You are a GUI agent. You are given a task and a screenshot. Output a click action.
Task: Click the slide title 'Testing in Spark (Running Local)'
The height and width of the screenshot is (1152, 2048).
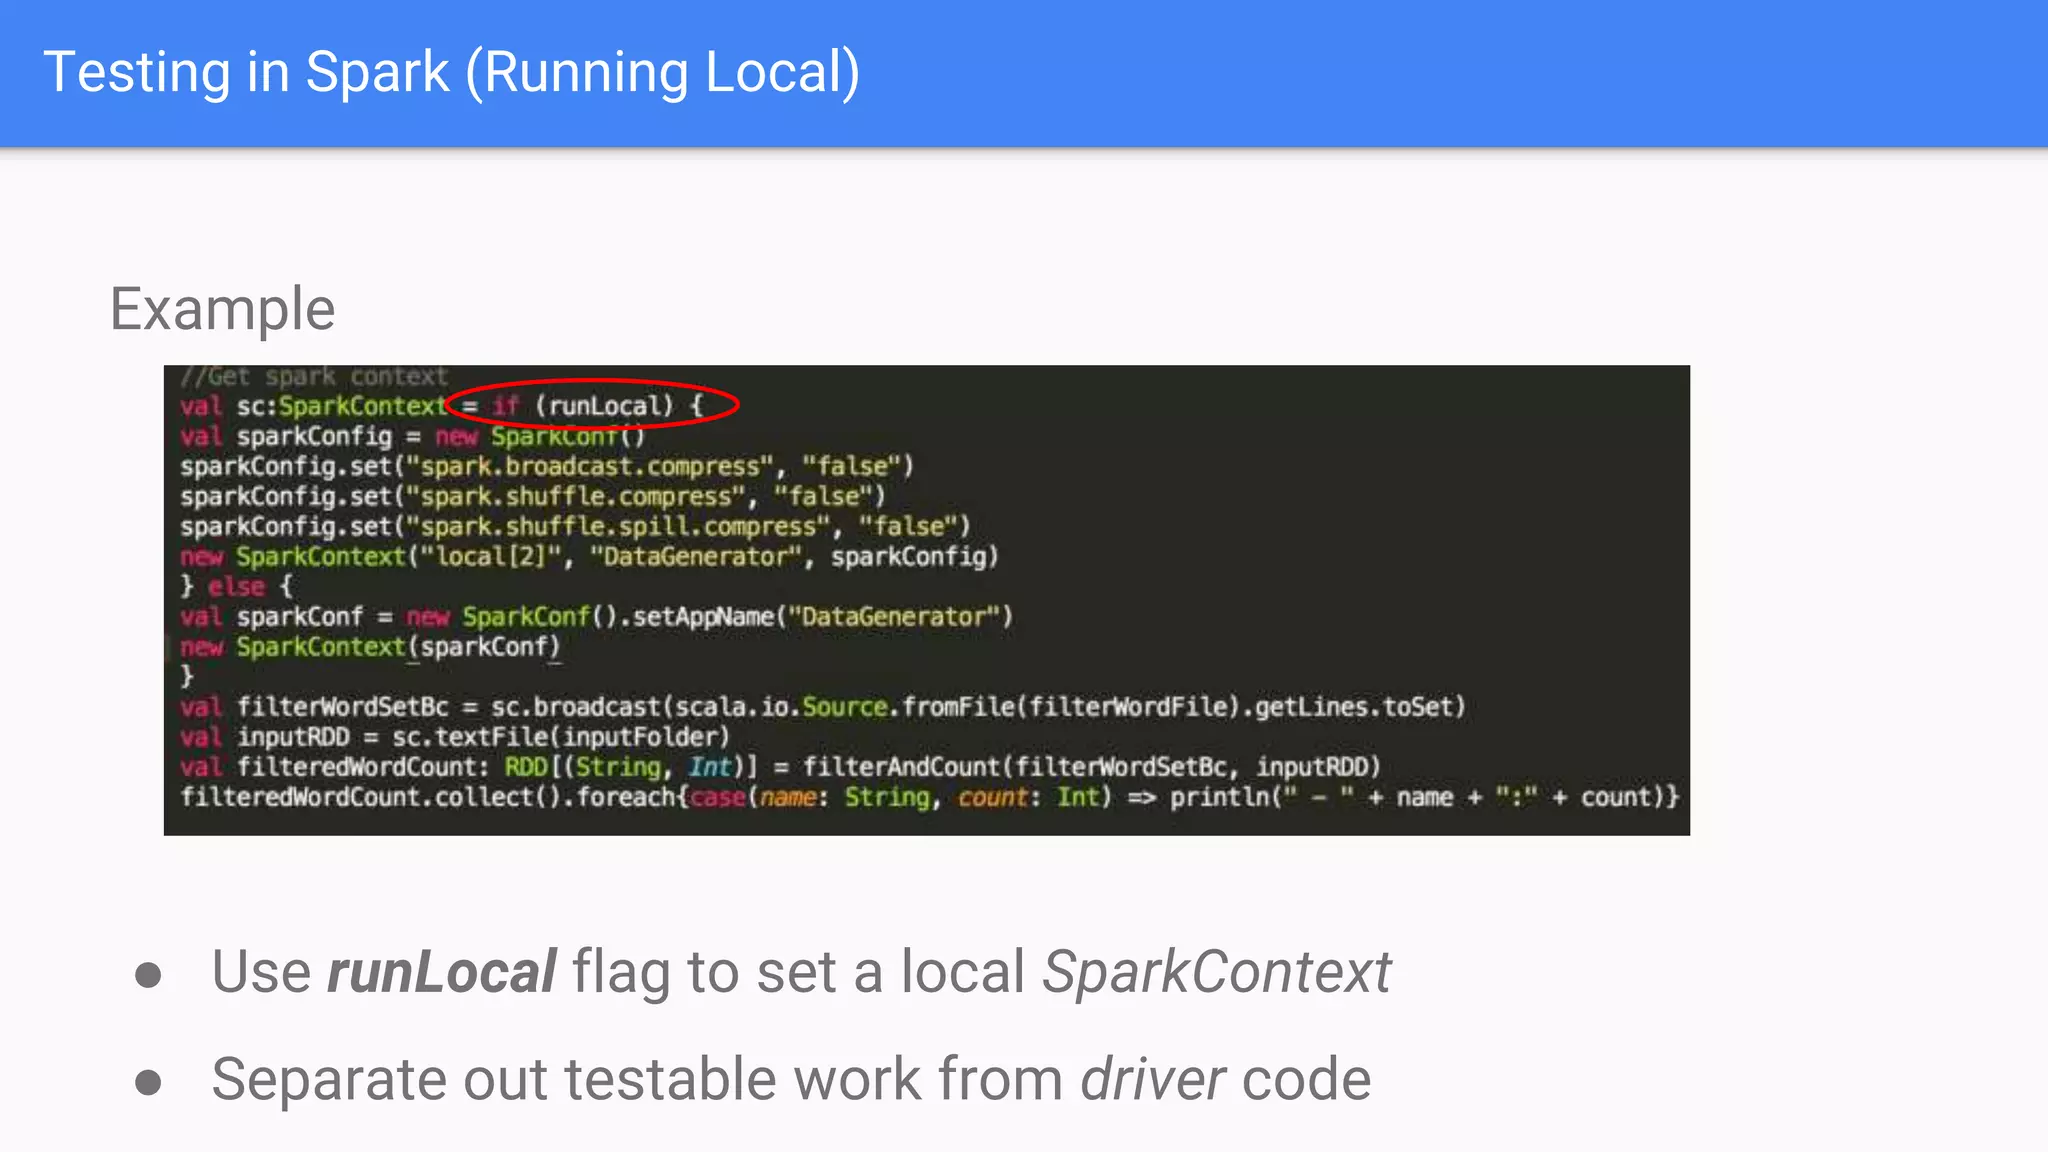click(x=451, y=73)
